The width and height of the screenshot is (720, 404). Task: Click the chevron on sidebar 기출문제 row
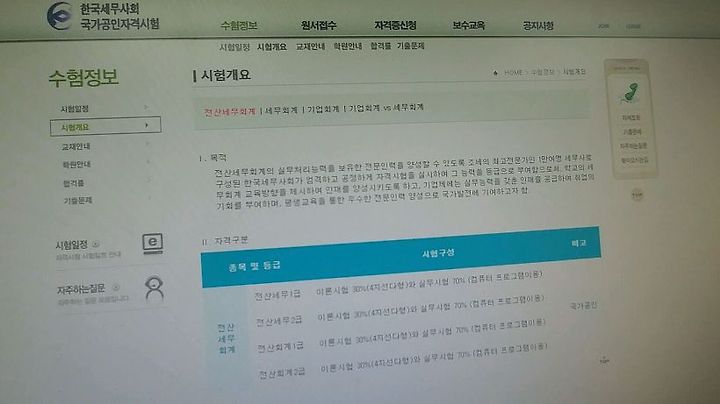pos(149,198)
